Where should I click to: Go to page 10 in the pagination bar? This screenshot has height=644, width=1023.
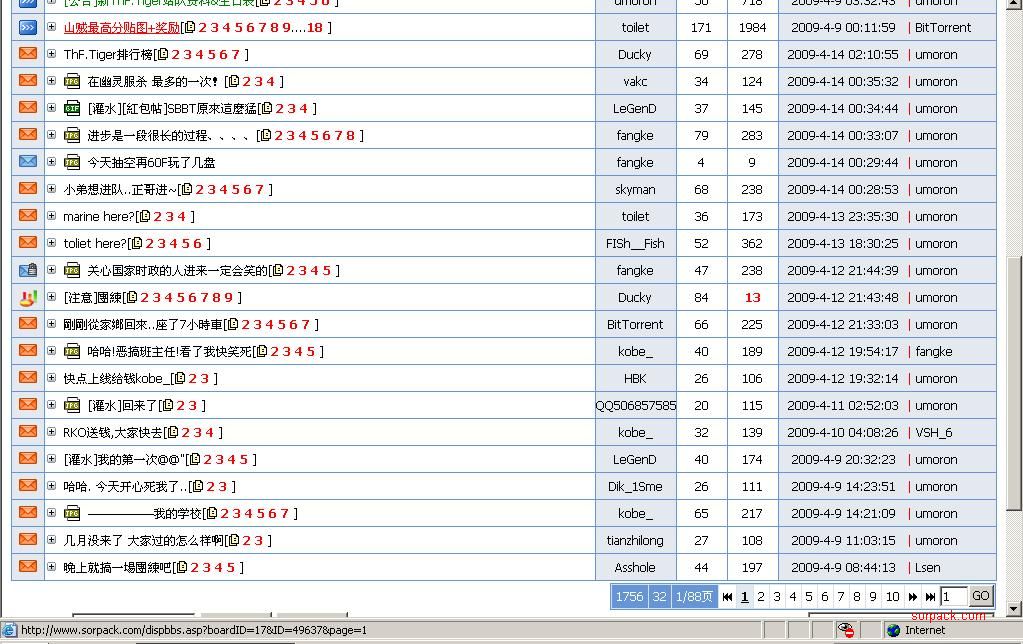pyautogui.click(x=892, y=597)
